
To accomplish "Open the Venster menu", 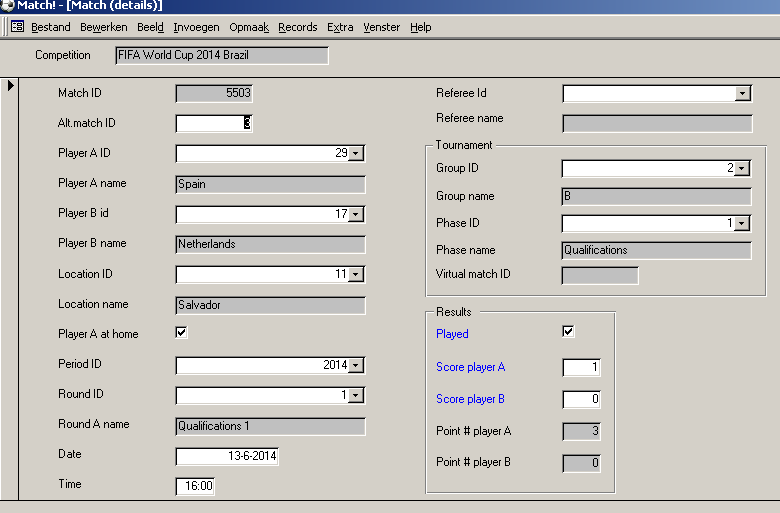I will pos(382,27).
